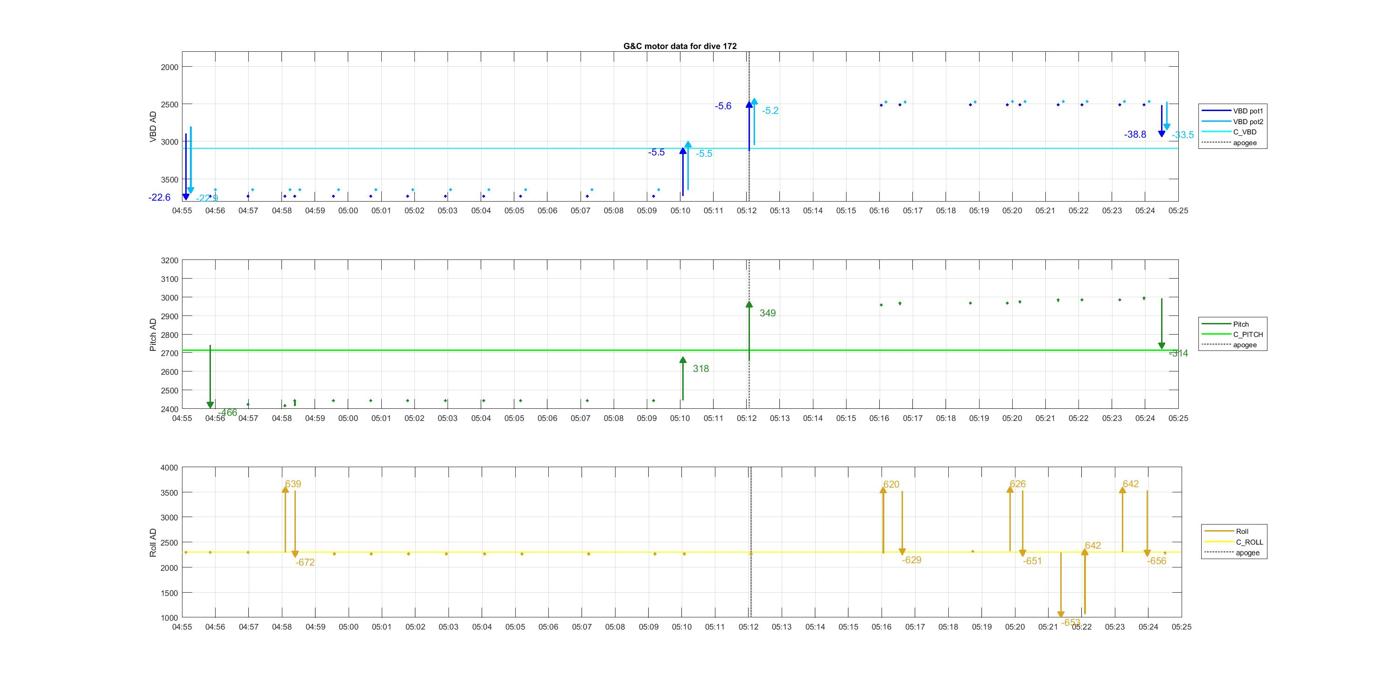
Task: Select the "C_PITCH" legend entry
Action: (1233, 334)
